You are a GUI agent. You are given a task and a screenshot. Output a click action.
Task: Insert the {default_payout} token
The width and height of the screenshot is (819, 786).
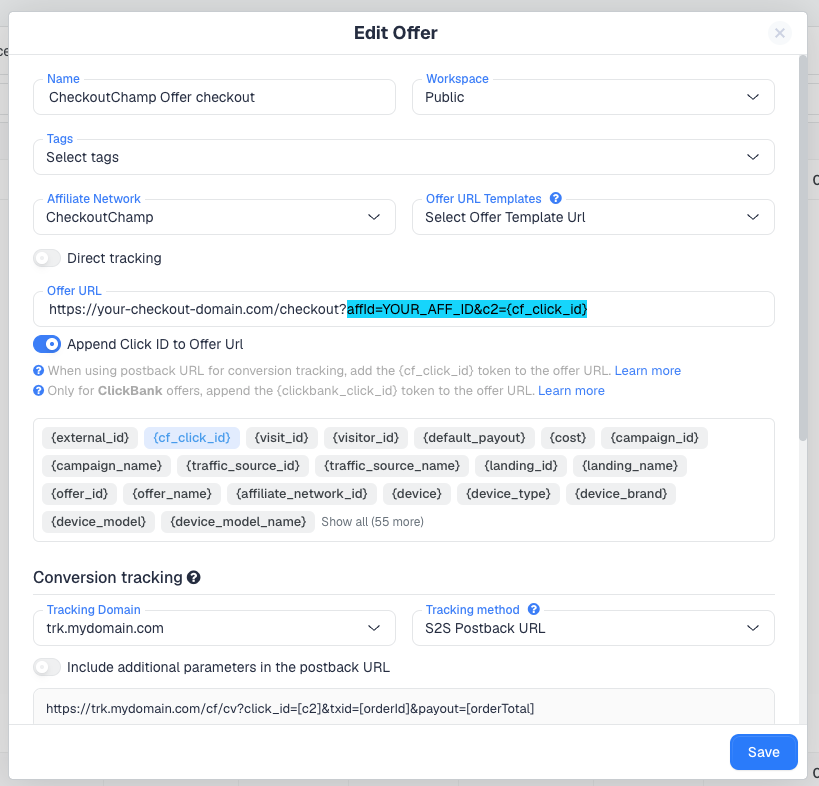(474, 438)
